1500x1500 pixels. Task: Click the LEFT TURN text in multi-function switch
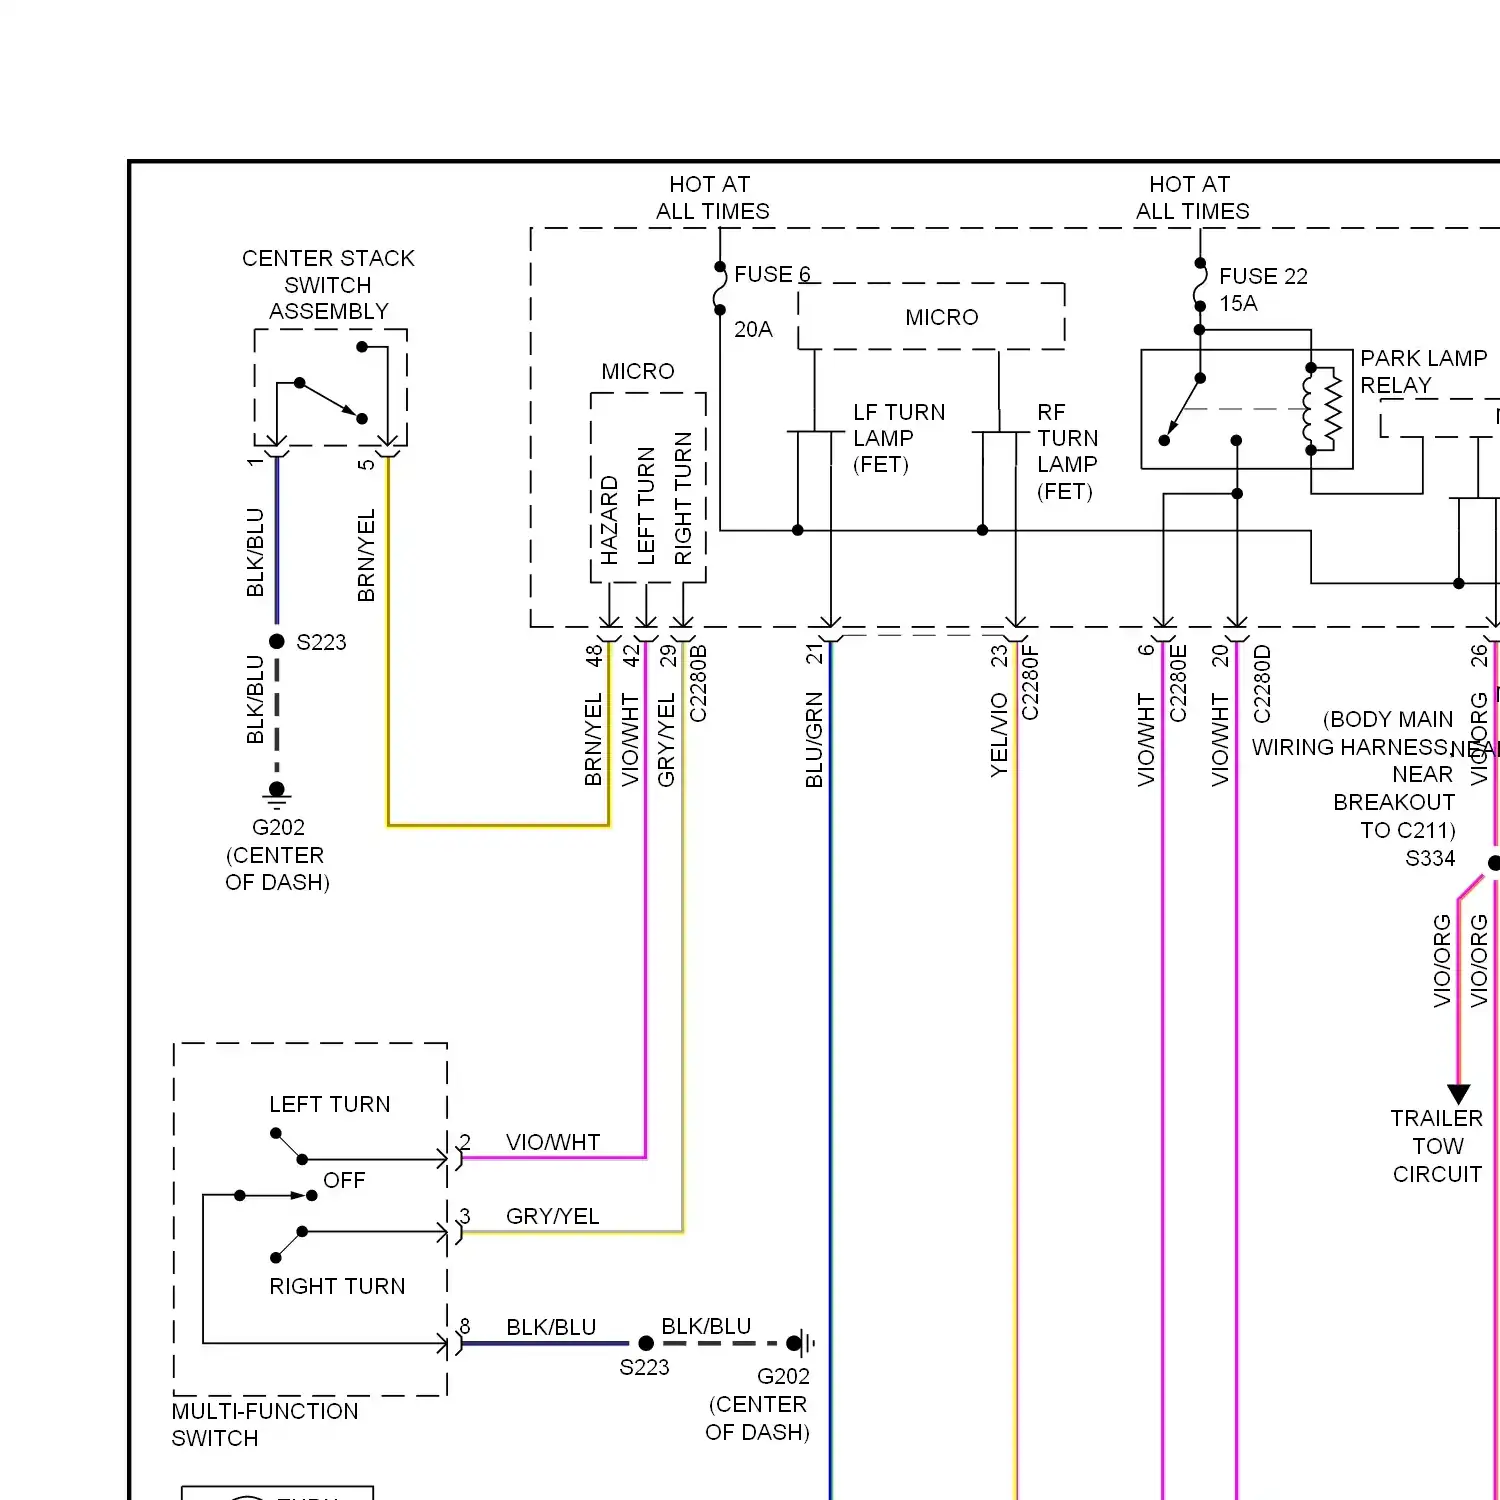330,1104
